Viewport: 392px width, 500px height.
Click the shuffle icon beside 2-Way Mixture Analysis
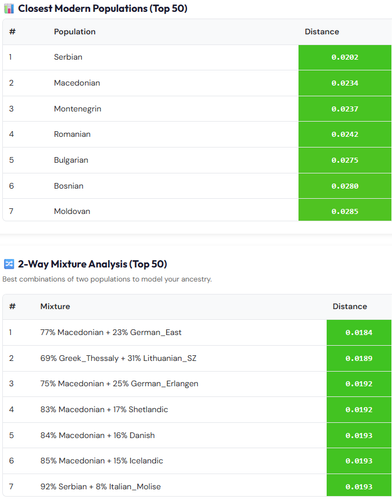point(9,264)
